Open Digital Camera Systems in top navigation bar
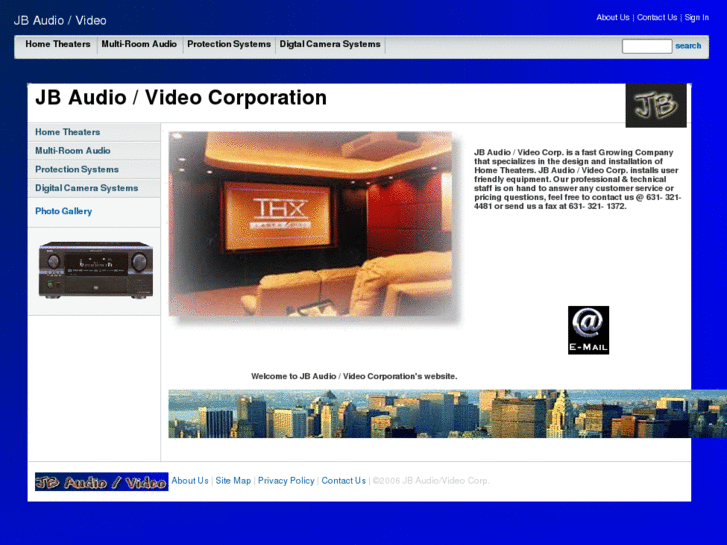Image resolution: width=727 pixels, height=545 pixels. click(x=330, y=44)
